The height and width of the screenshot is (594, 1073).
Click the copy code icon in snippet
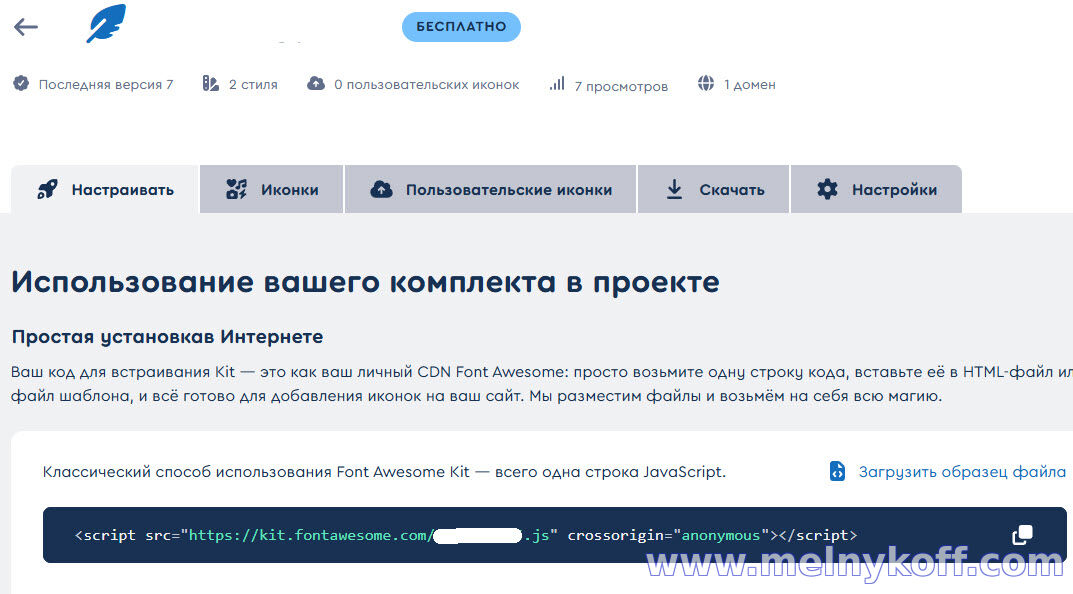1022,535
